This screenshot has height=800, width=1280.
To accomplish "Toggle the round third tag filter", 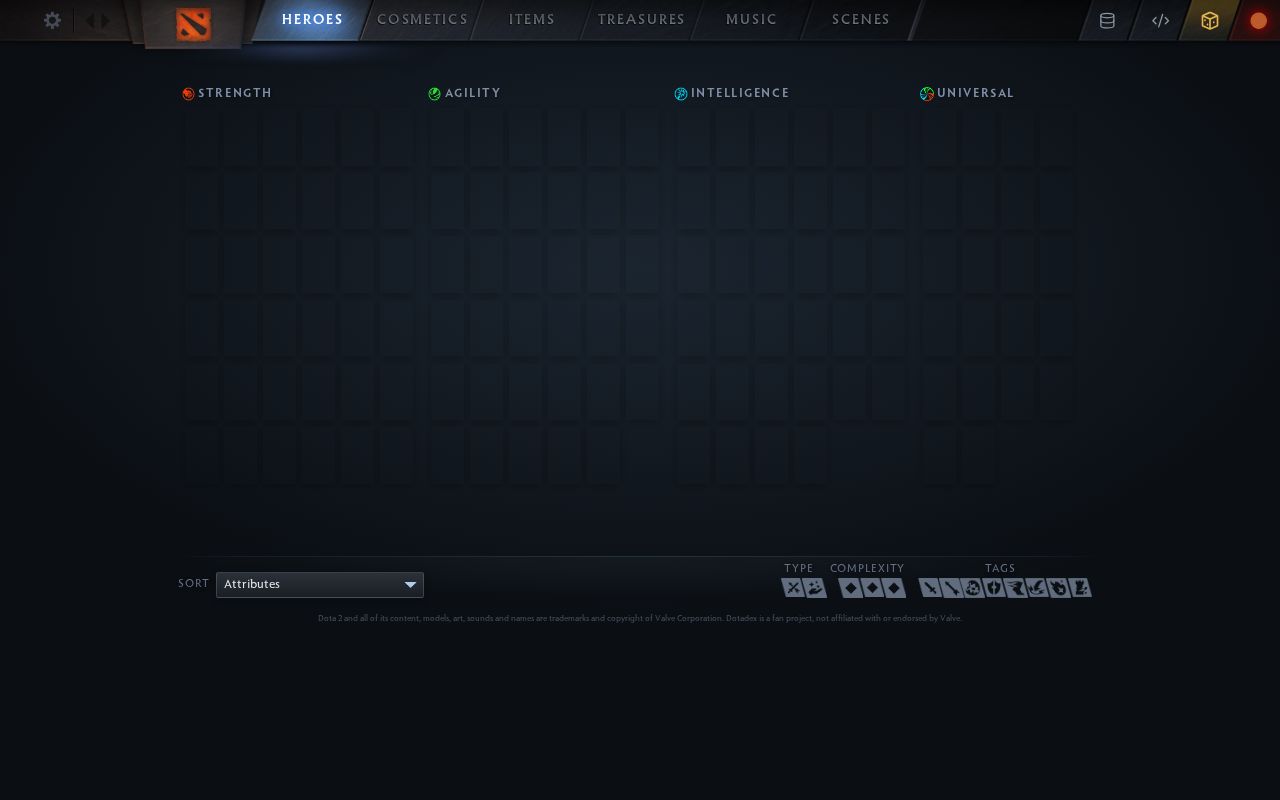I will 973,588.
